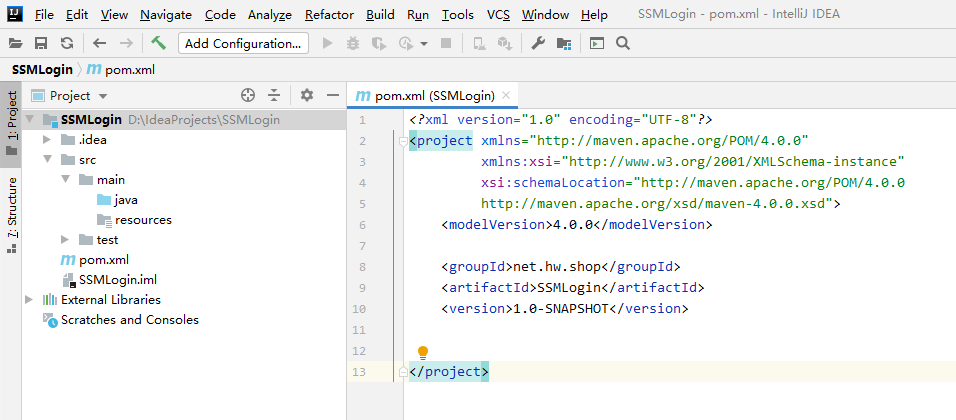Open the File menu
This screenshot has height=420, width=956.
[45, 15]
